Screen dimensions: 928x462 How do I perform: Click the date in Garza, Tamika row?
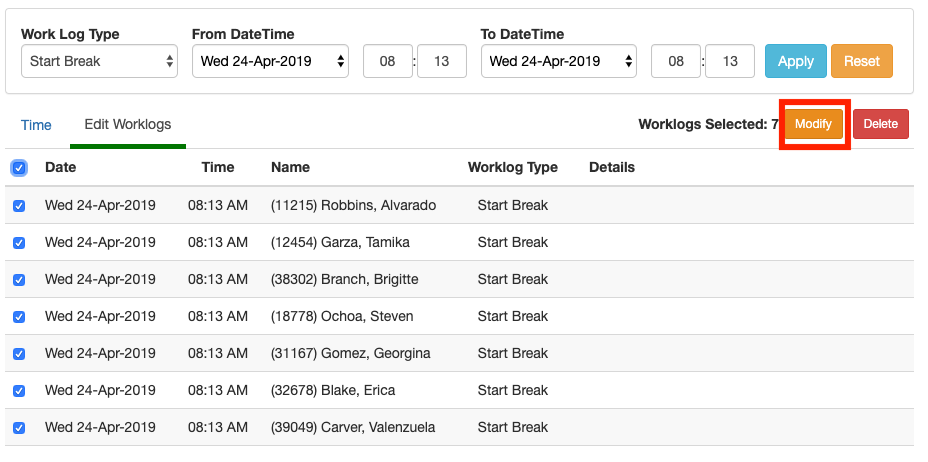coord(100,243)
